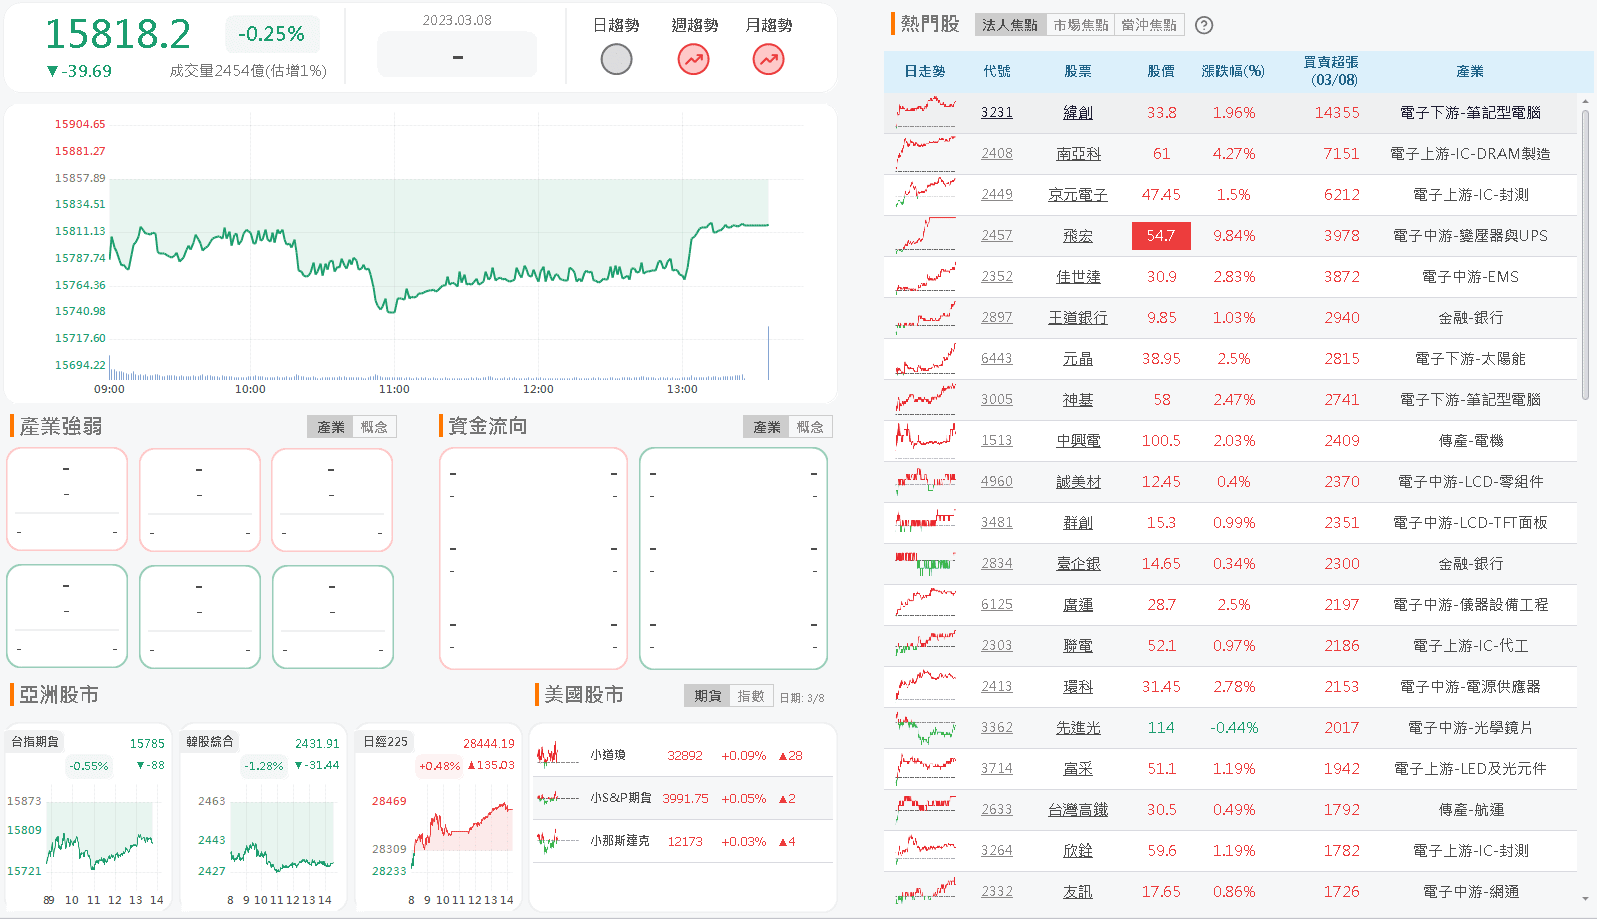Switch to the 法人焦點 tab
1597x919 pixels.
click(x=1010, y=25)
